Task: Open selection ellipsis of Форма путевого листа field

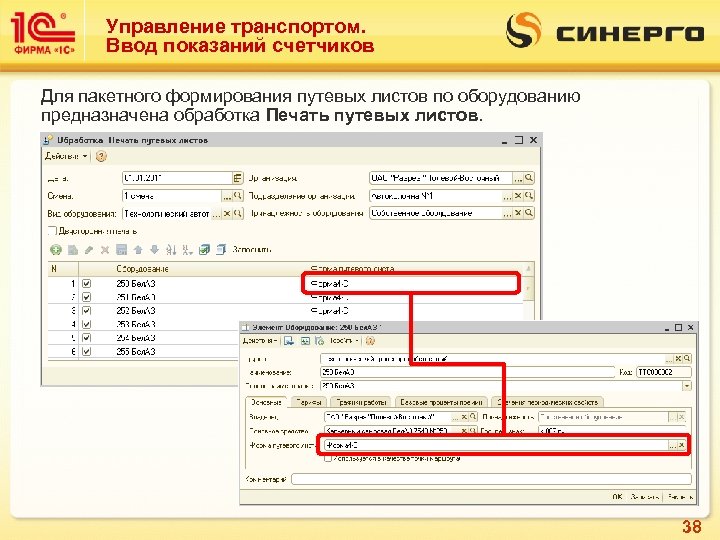Action: pos(673,445)
